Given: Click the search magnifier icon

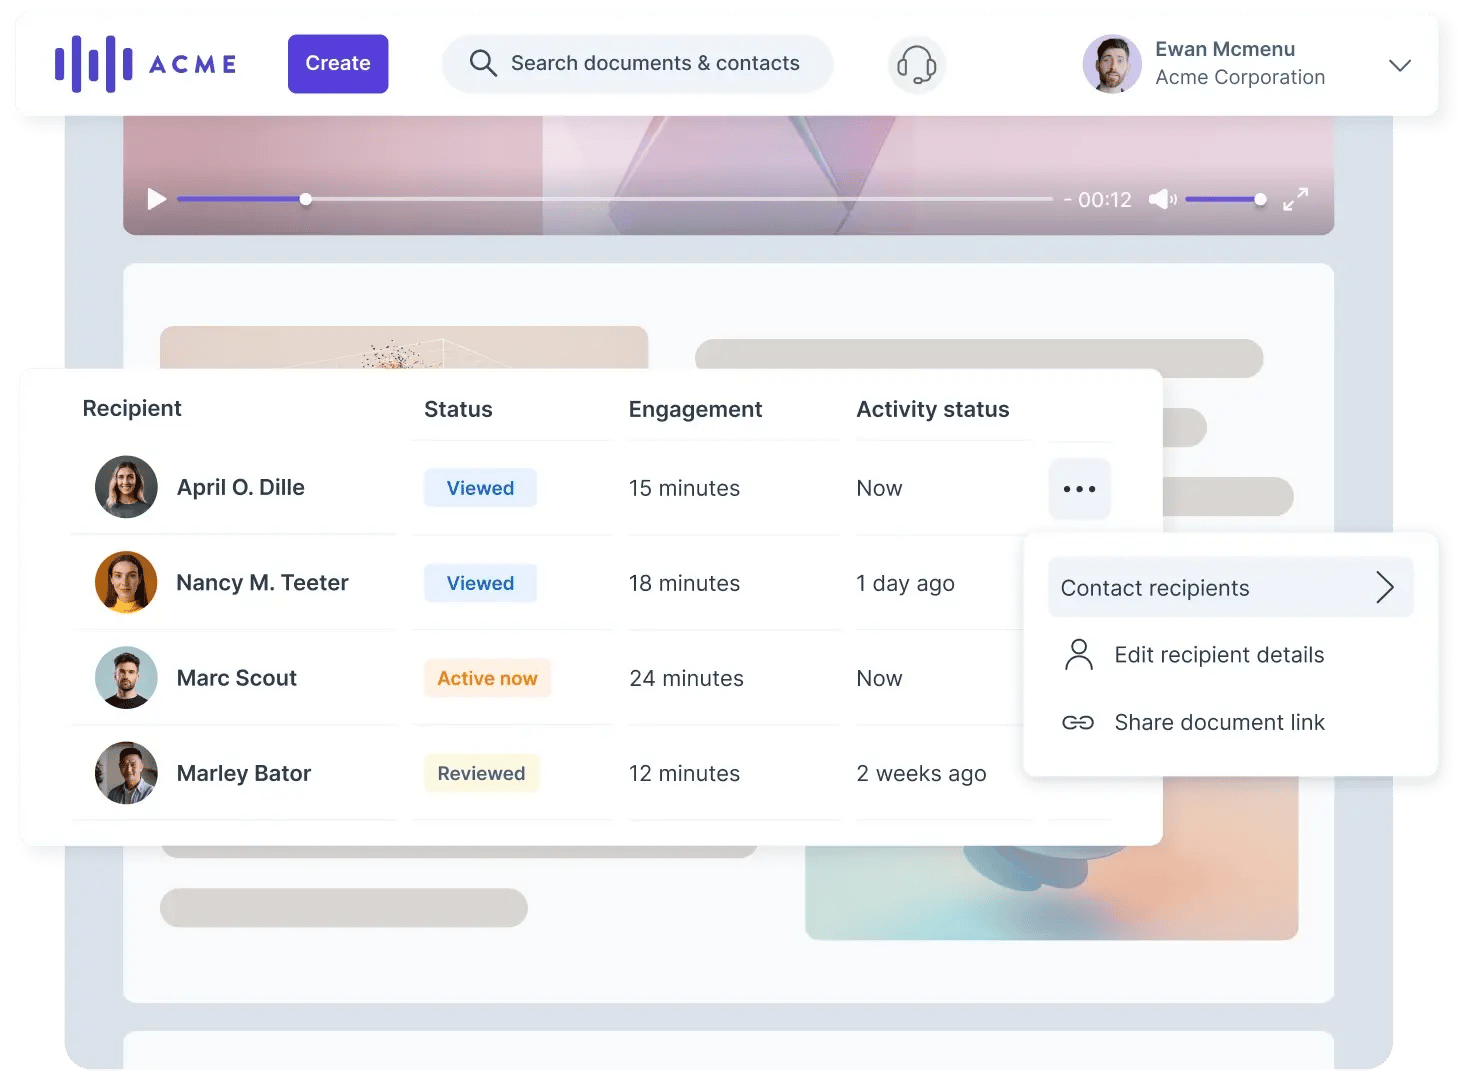Looking at the screenshot, I should coord(483,63).
